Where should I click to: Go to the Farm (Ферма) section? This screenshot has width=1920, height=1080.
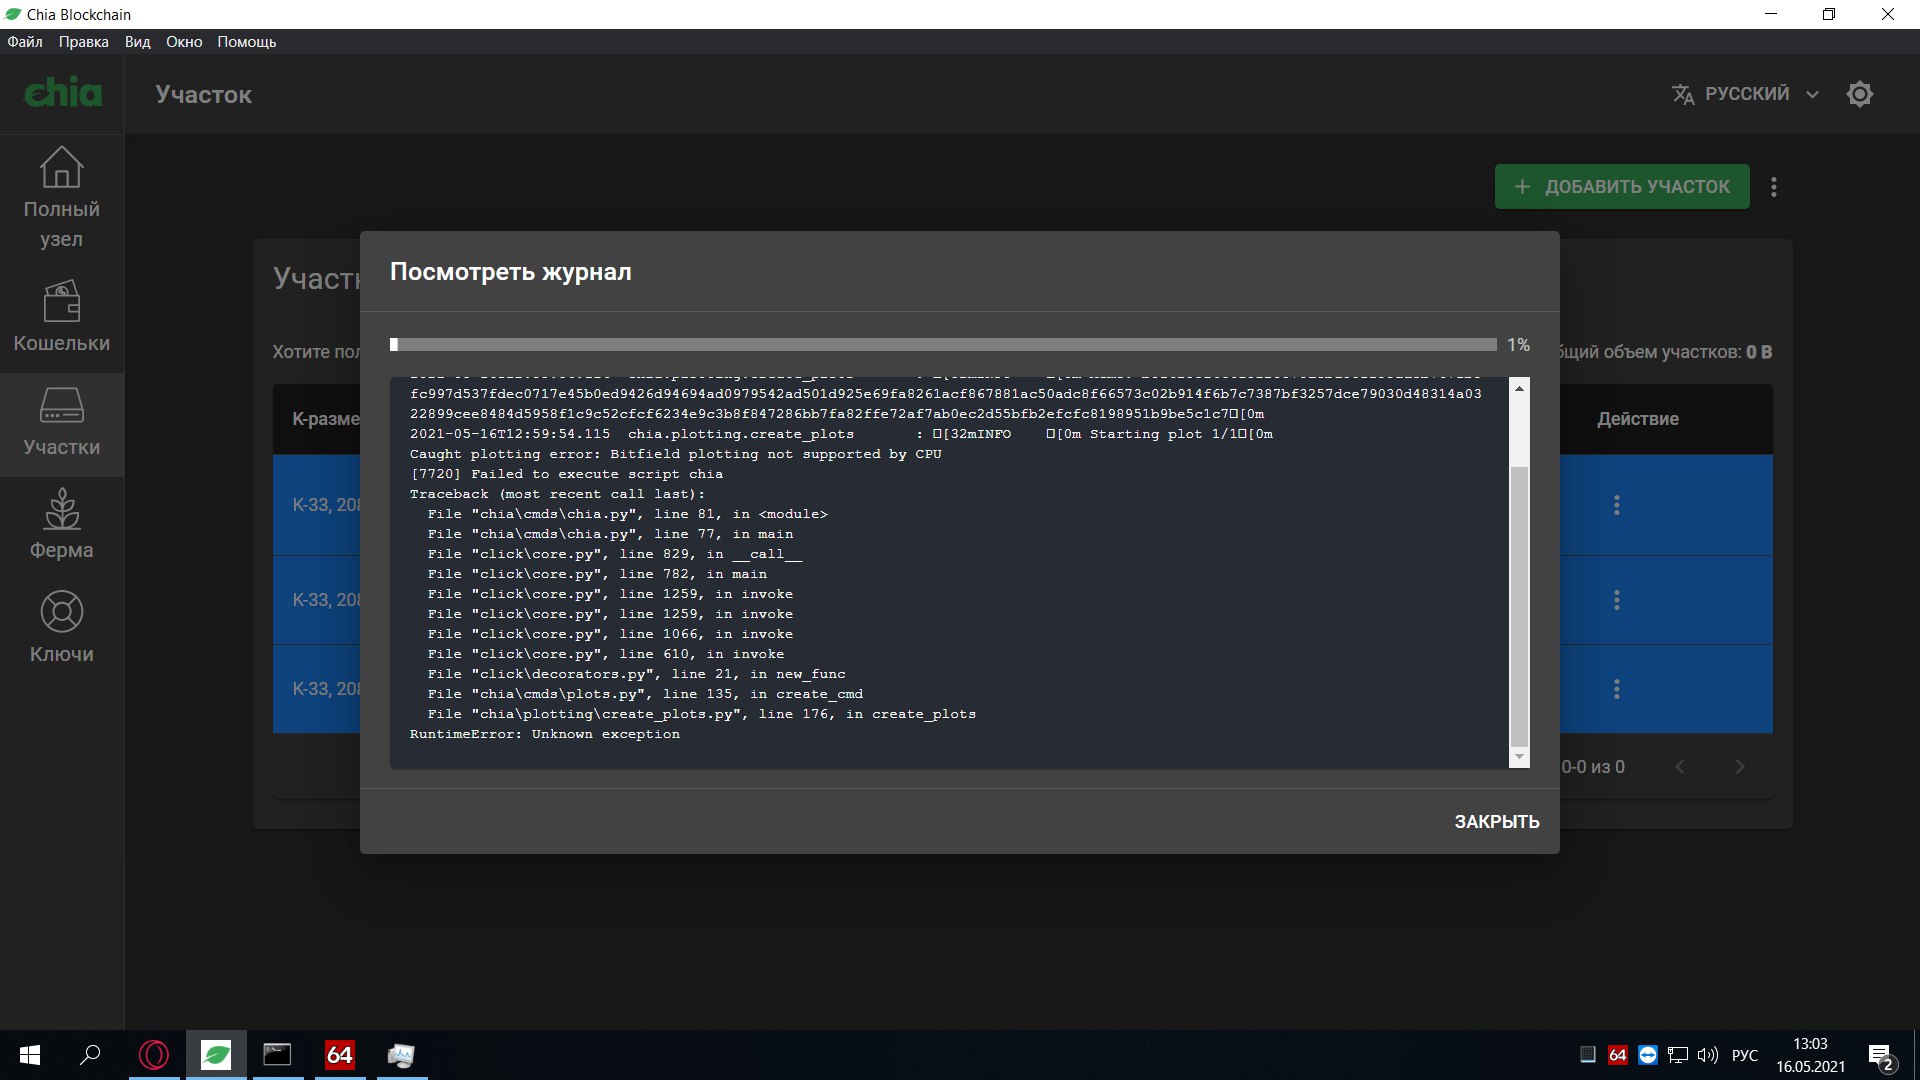tap(61, 524)
